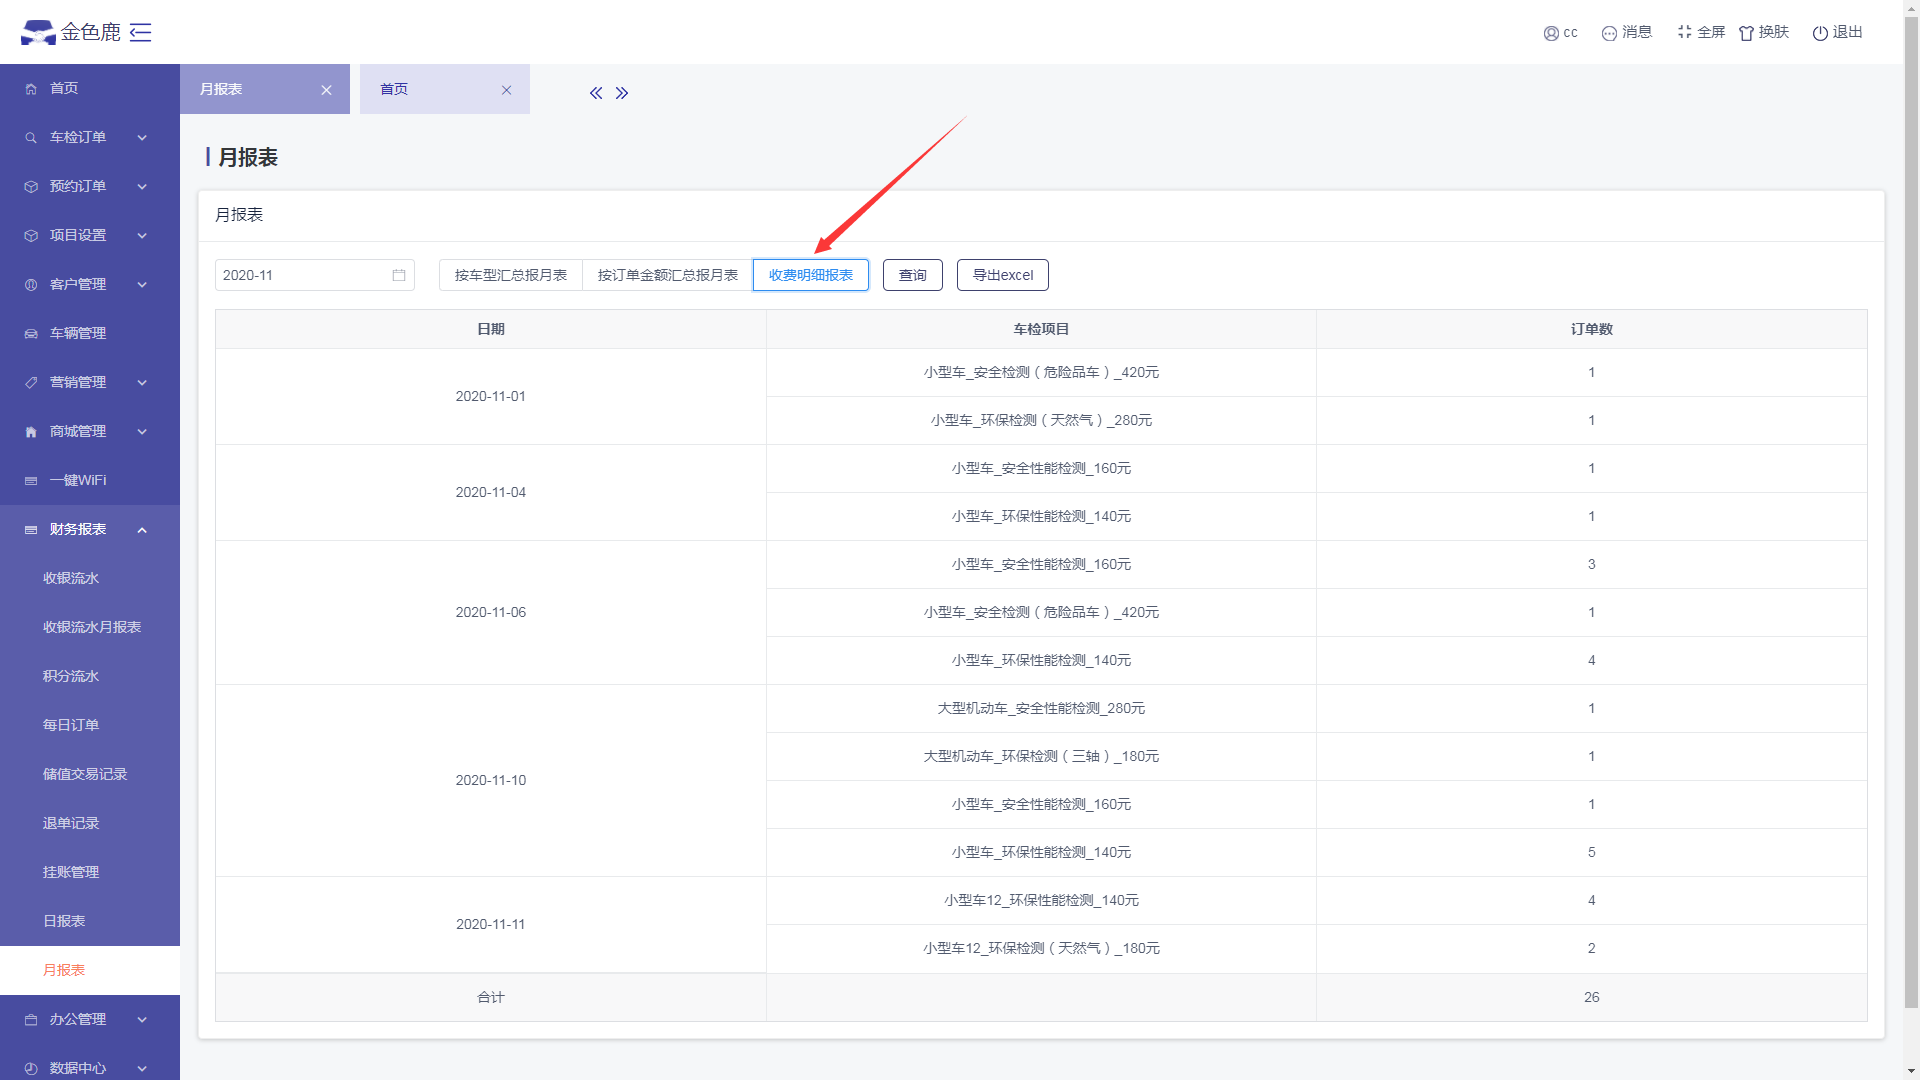Click the page vertical scrollbar
The height and width of the screenshot is (1080, 1920).
(1911, 510)
